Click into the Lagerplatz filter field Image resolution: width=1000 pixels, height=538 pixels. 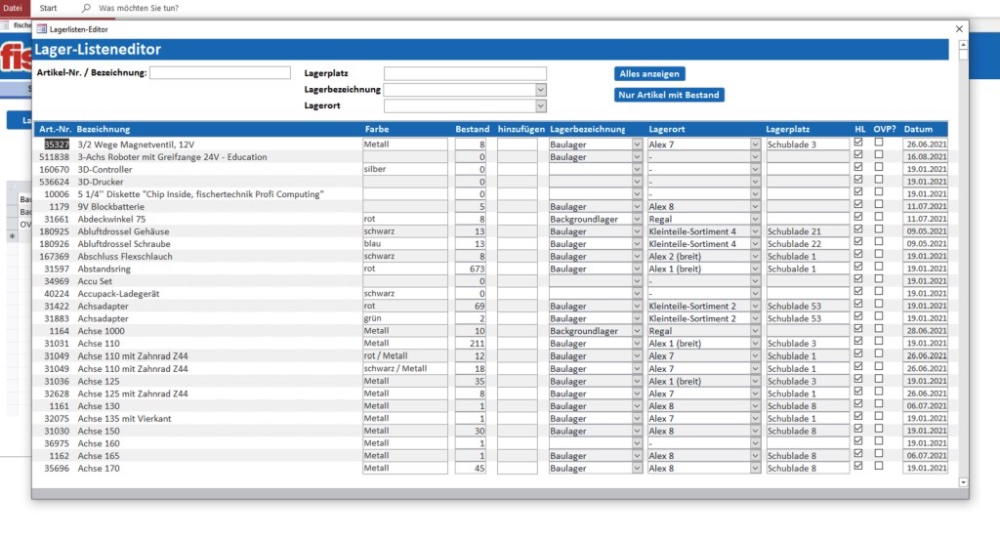(x=465, y=73)
